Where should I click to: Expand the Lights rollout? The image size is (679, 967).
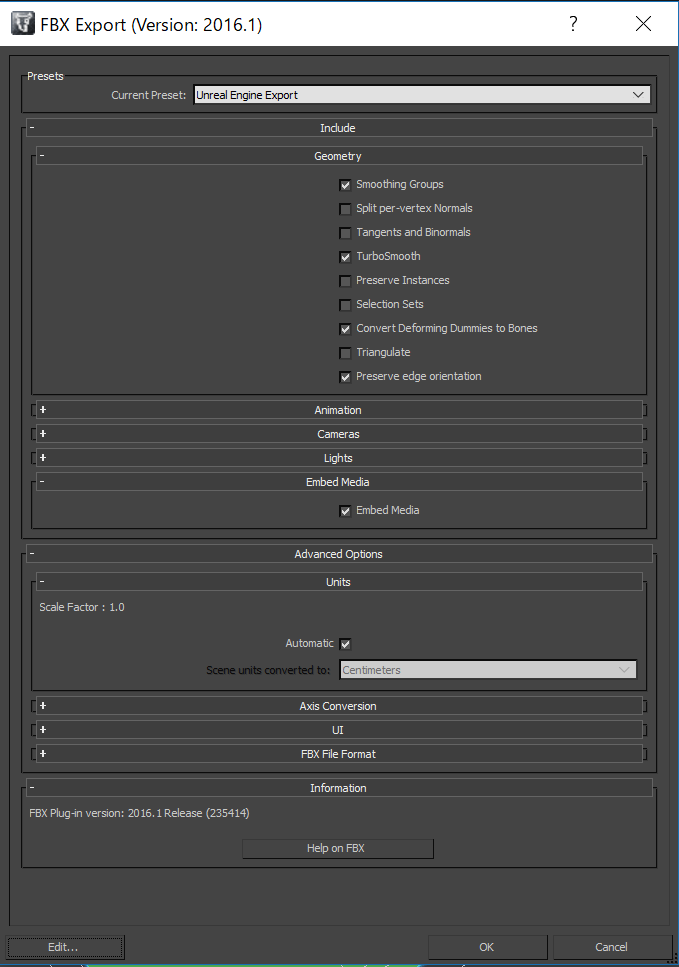339,458
